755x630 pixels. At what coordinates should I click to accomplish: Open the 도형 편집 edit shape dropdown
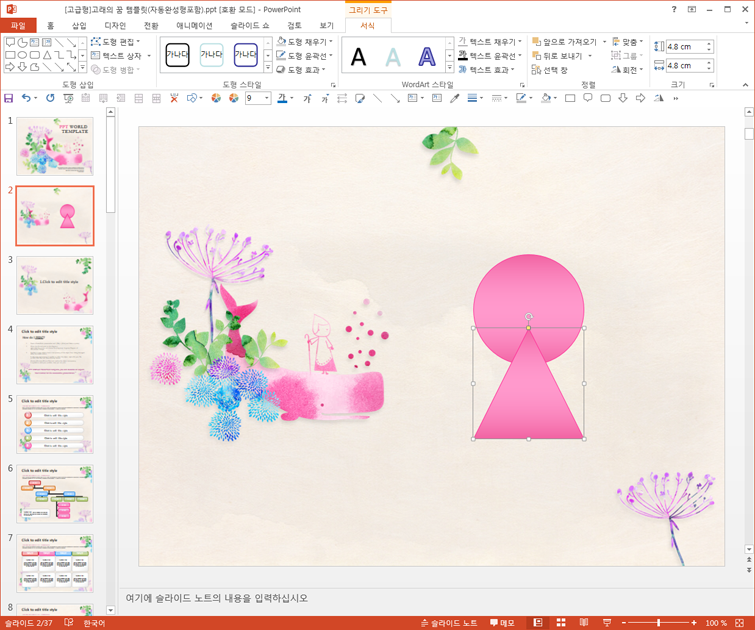[x=116, y=42]
